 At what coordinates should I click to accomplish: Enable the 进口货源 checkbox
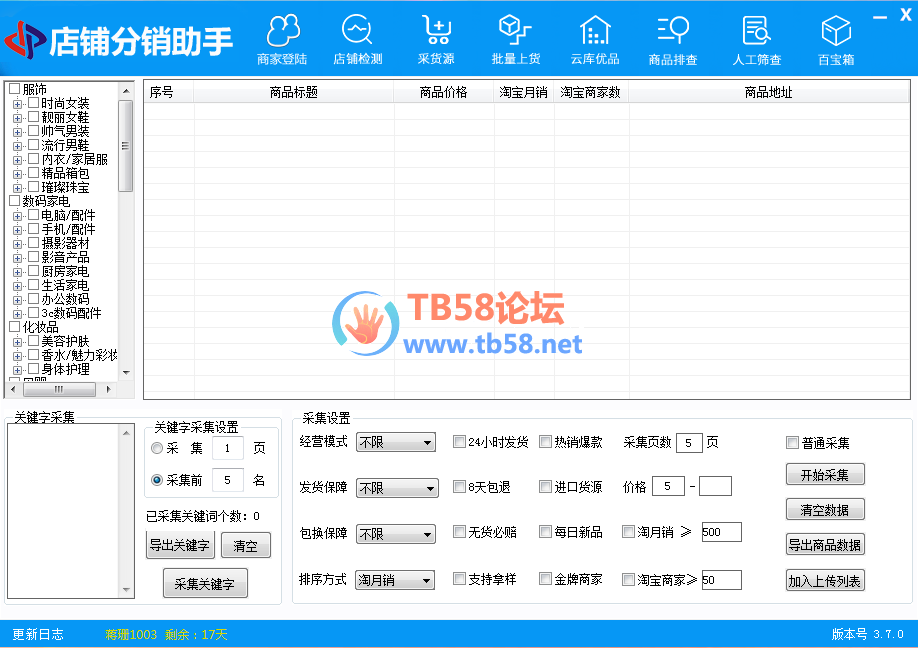(545, 486)
